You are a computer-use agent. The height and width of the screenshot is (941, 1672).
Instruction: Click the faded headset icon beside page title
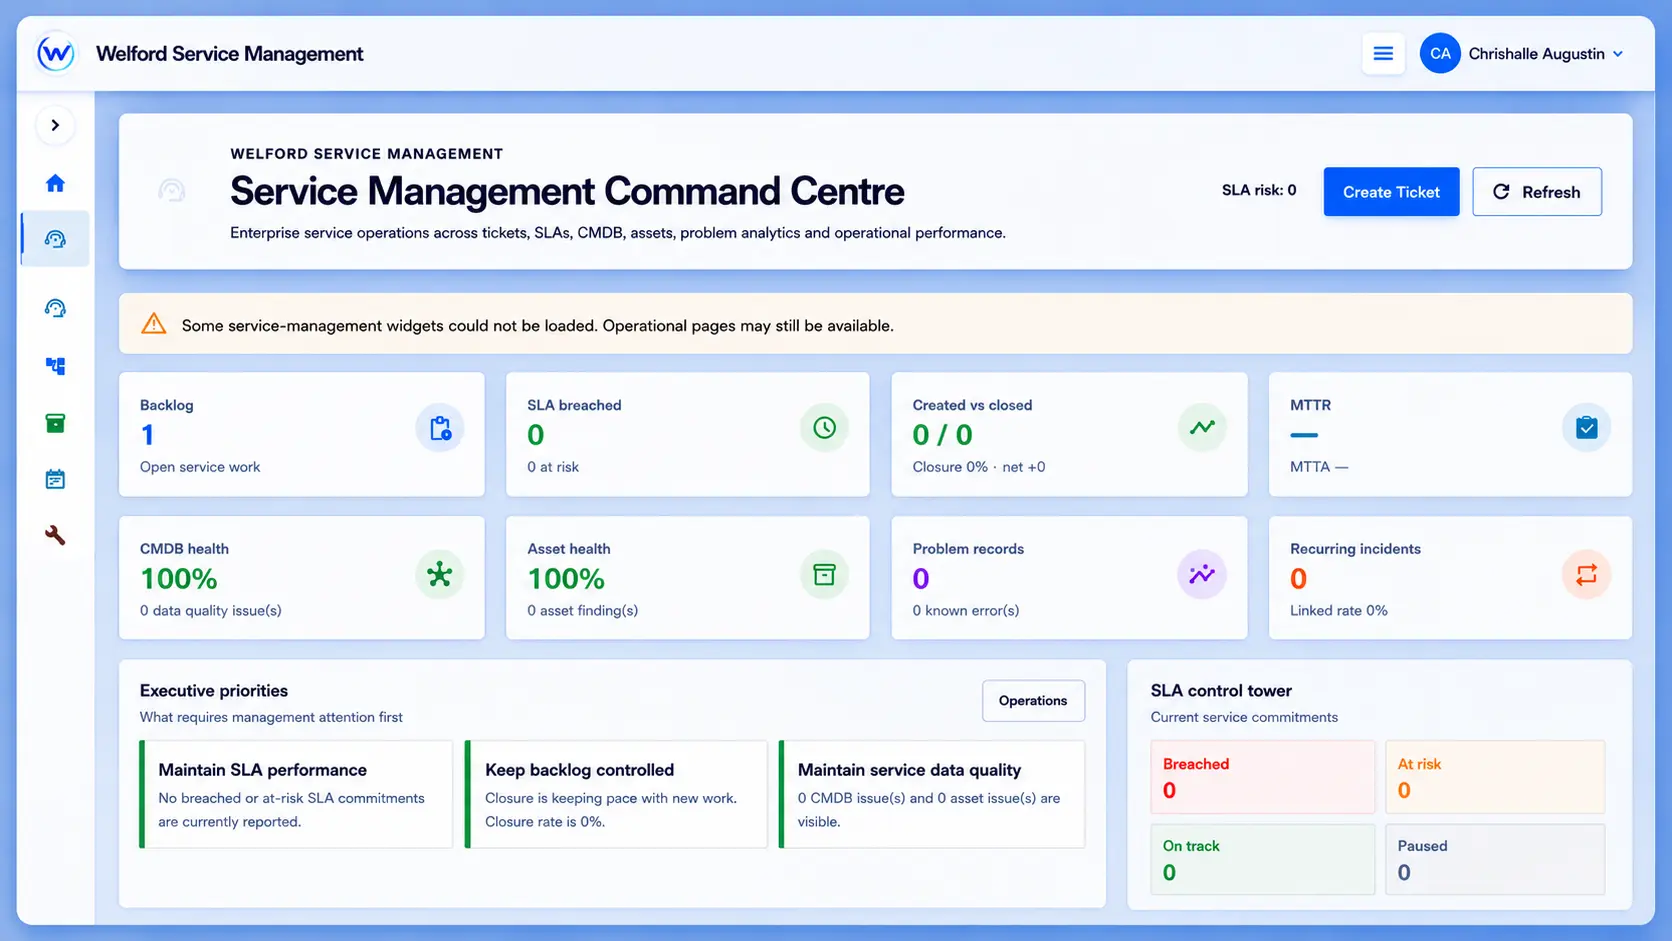[172, 190]
